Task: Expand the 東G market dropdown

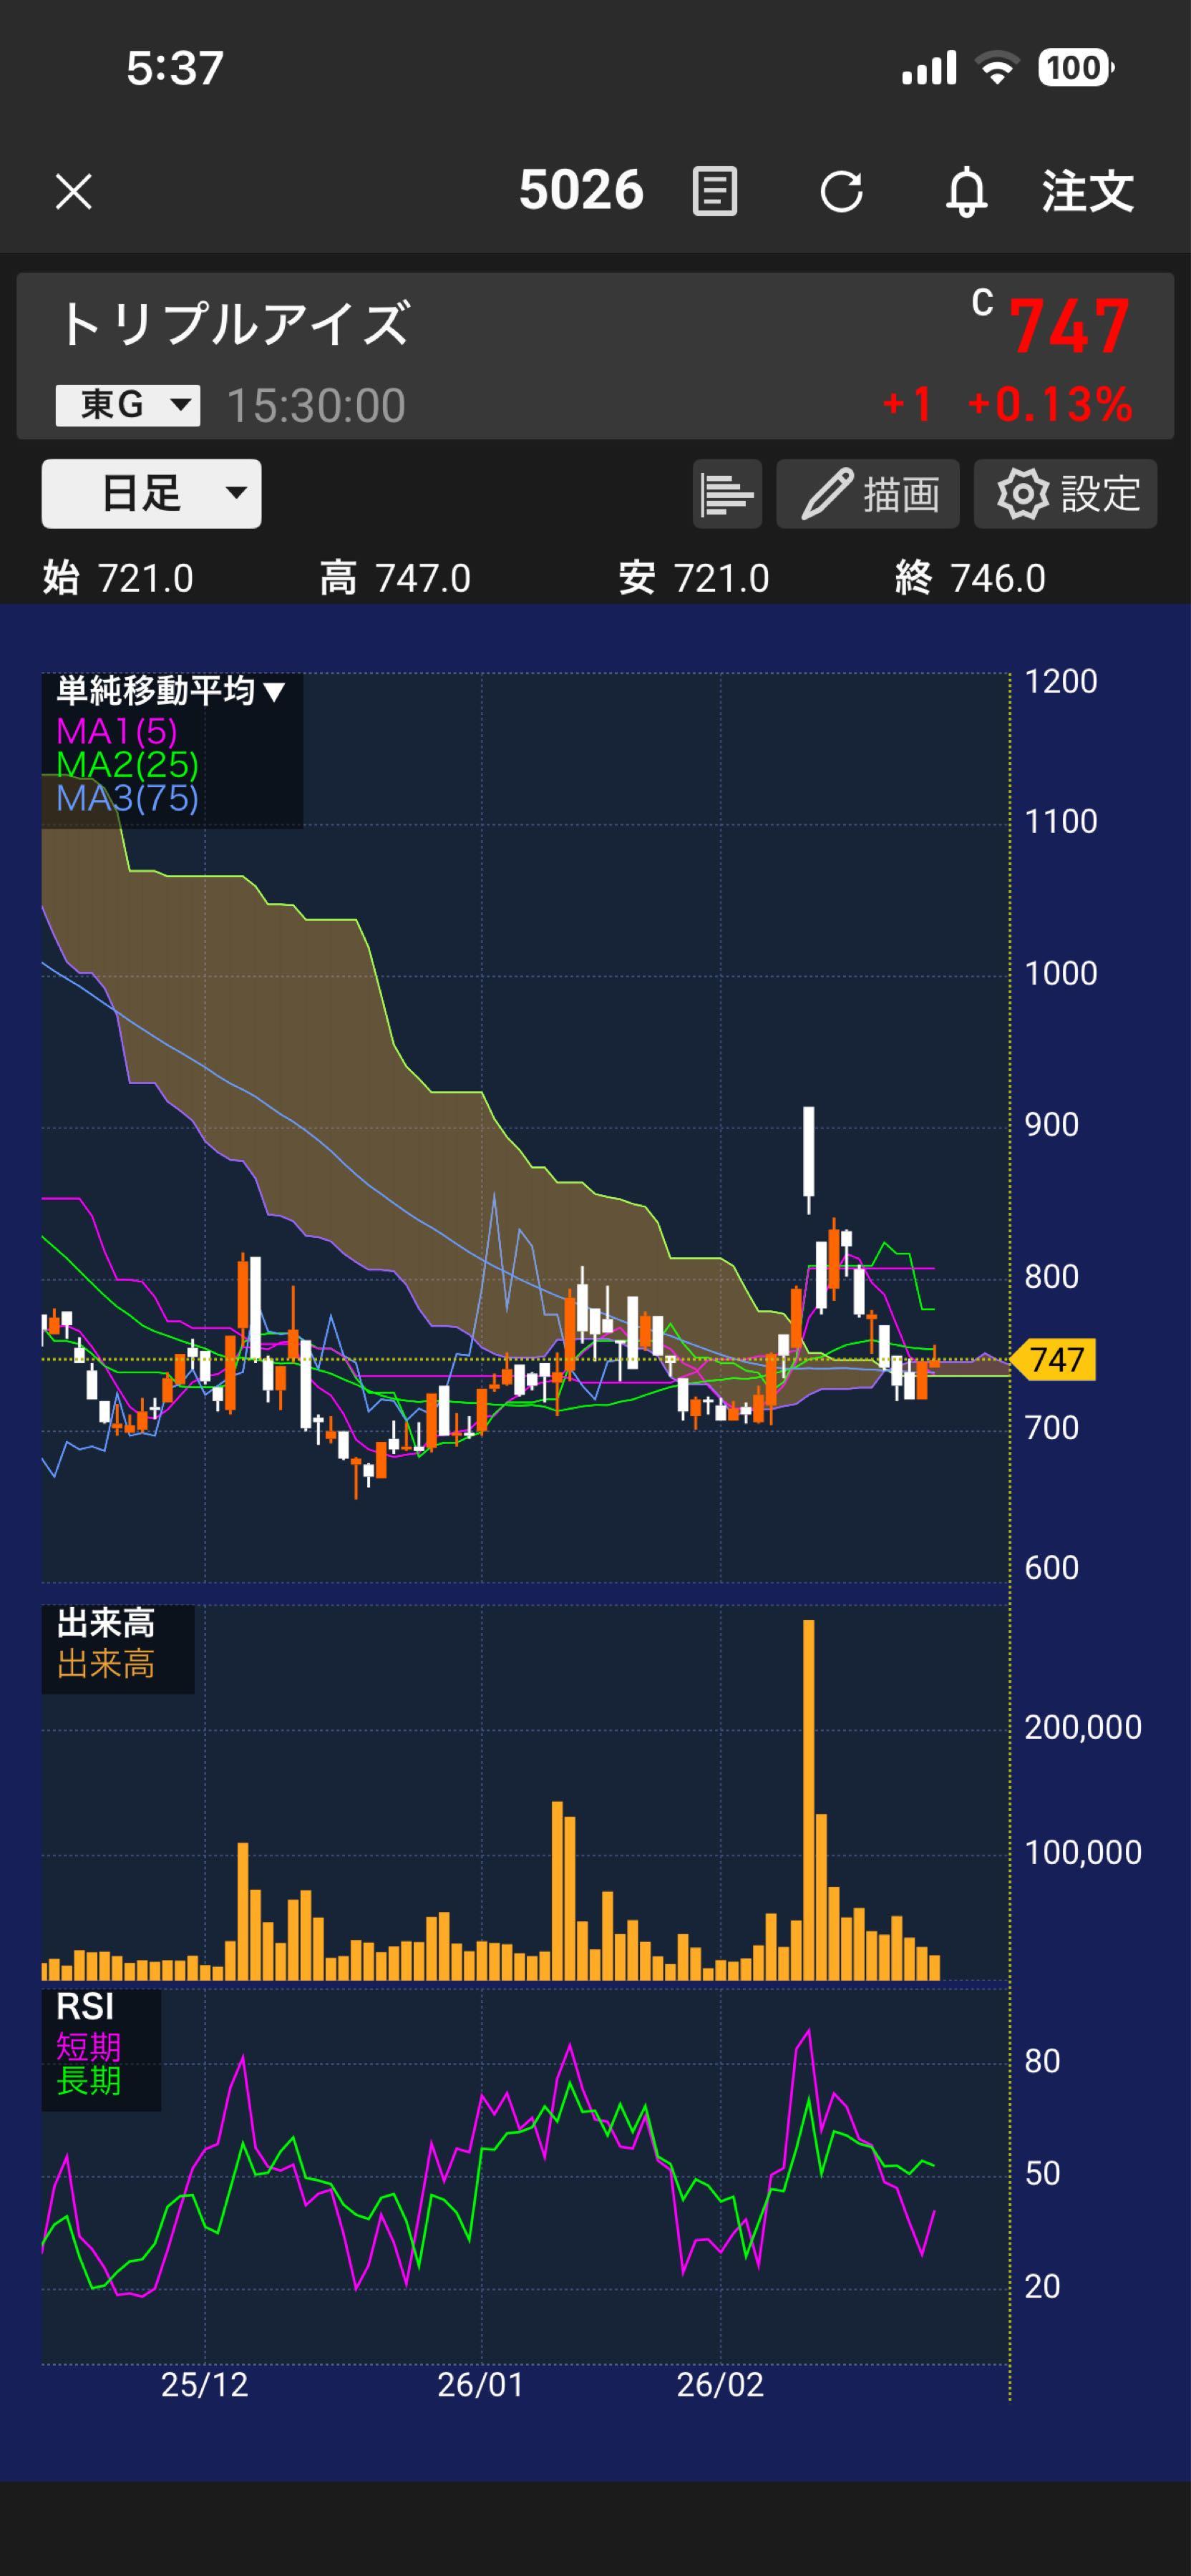Action: coord(128,405)
